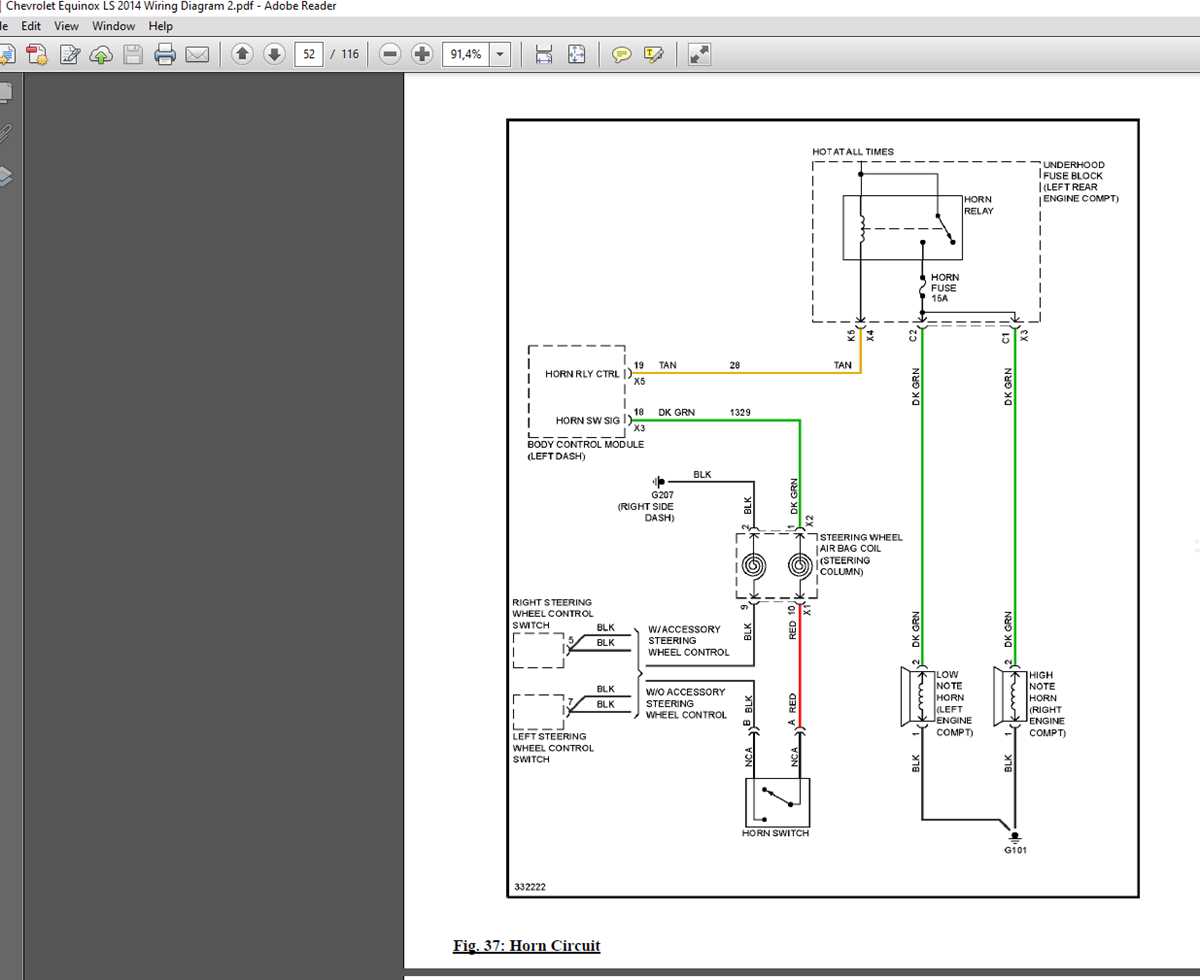Click the 'HIGH NOTE HORN' label
Viewport: 1200px width, 980px height.
coord(1043,686)
